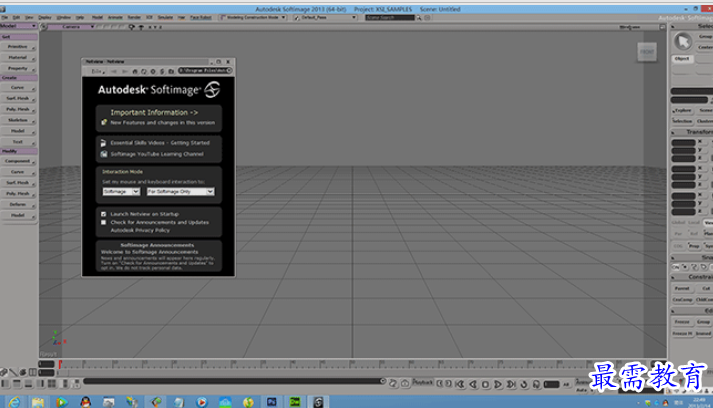Open Photoshop from the taskbar
The width and height of the screenshot is (713, 408).
tap(271, 402)
